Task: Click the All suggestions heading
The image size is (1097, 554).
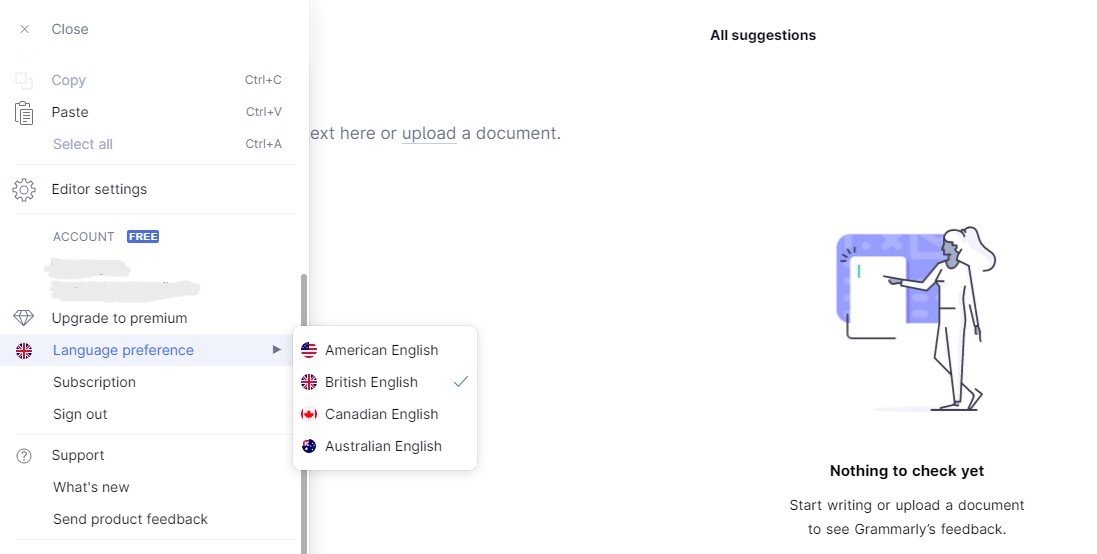Action: pyautogui.click(x=763, y=35)
